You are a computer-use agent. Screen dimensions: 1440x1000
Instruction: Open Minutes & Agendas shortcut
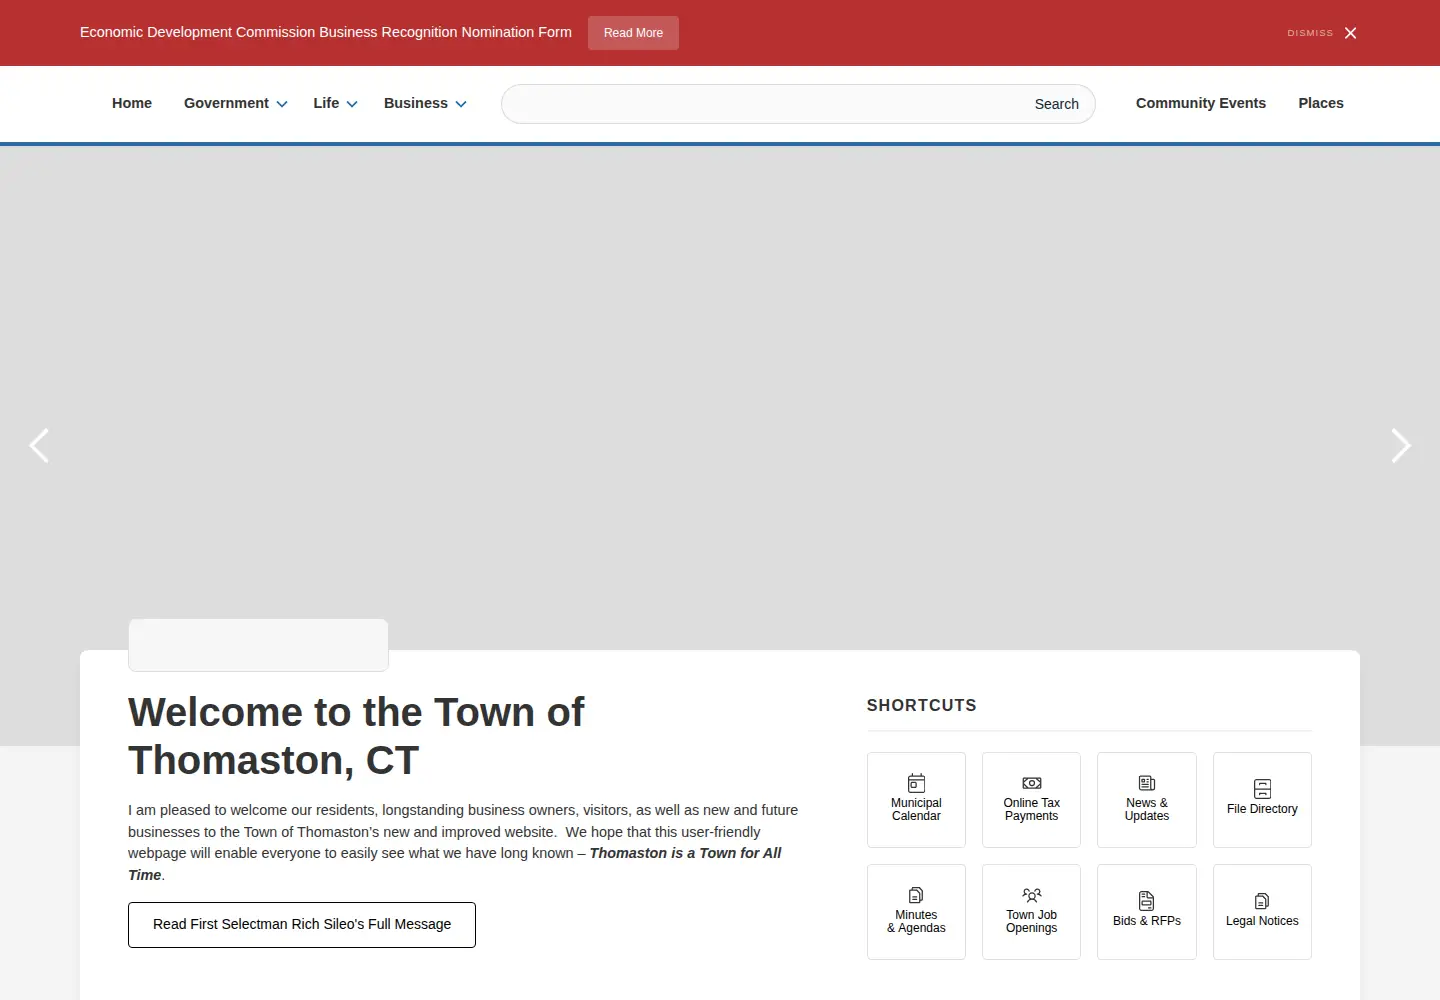(916, 912)
